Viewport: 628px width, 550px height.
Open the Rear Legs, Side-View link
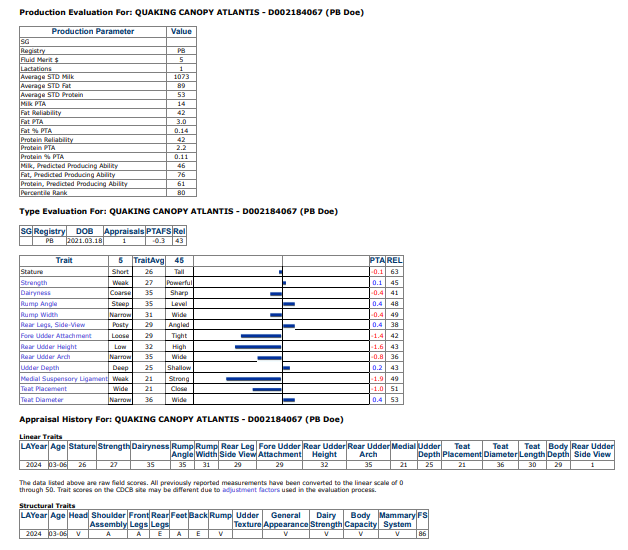click(53, 325)
